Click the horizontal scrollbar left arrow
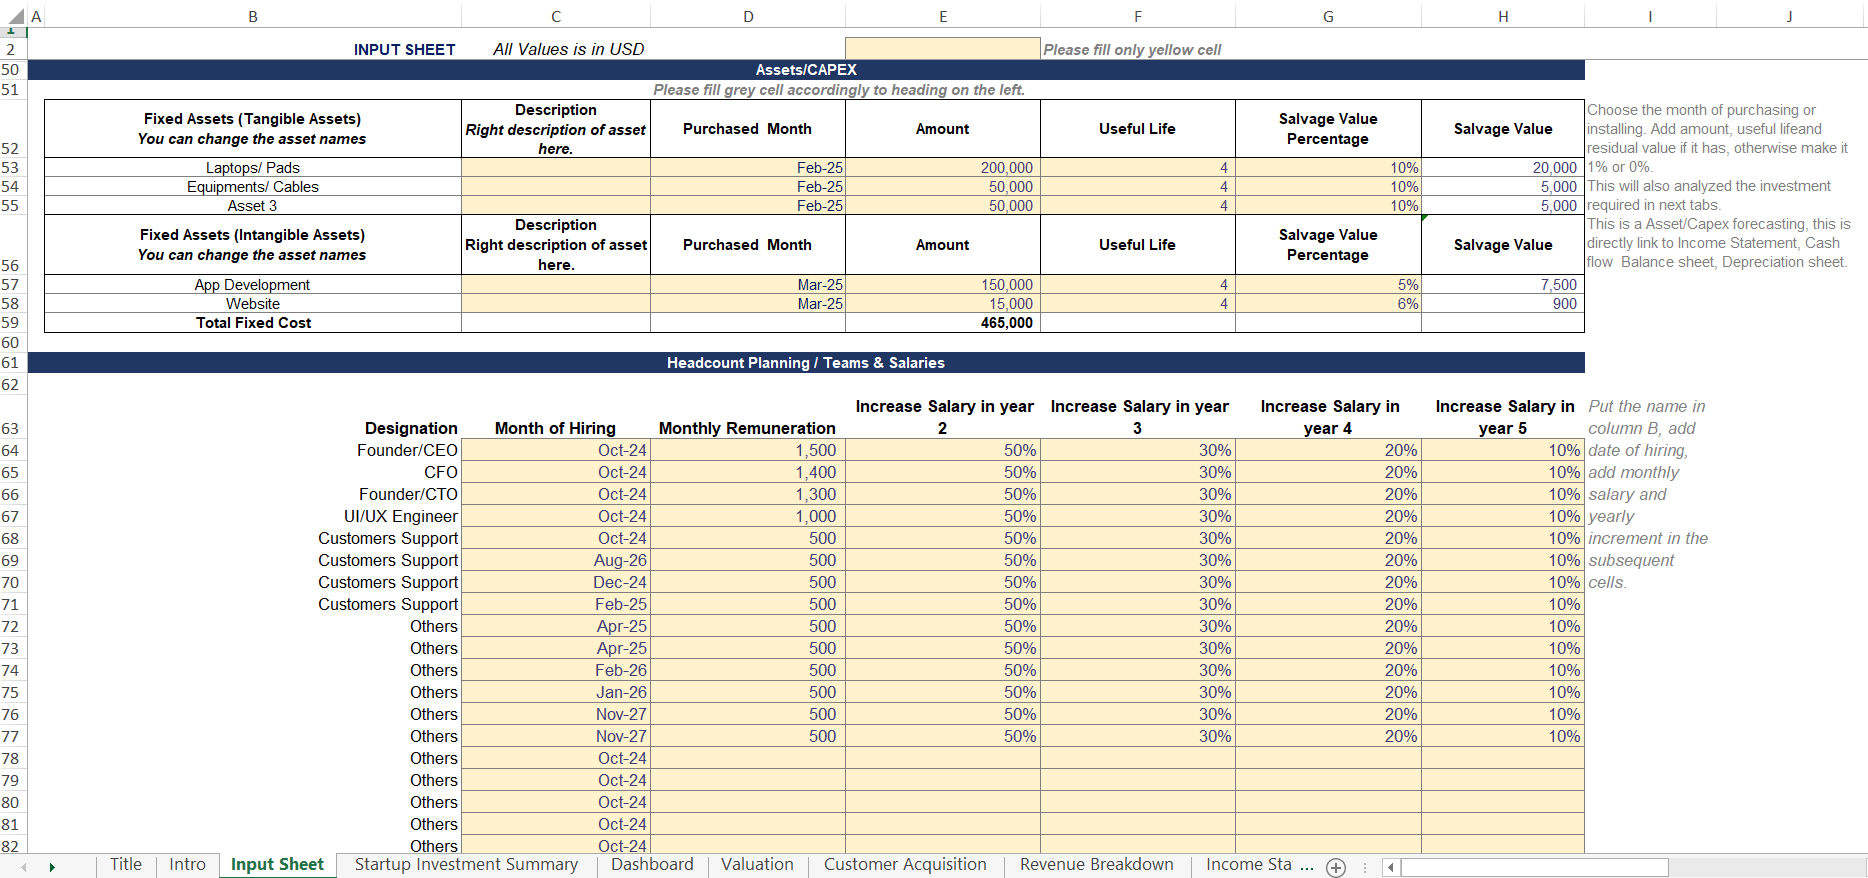 [x=1390, y=867]
